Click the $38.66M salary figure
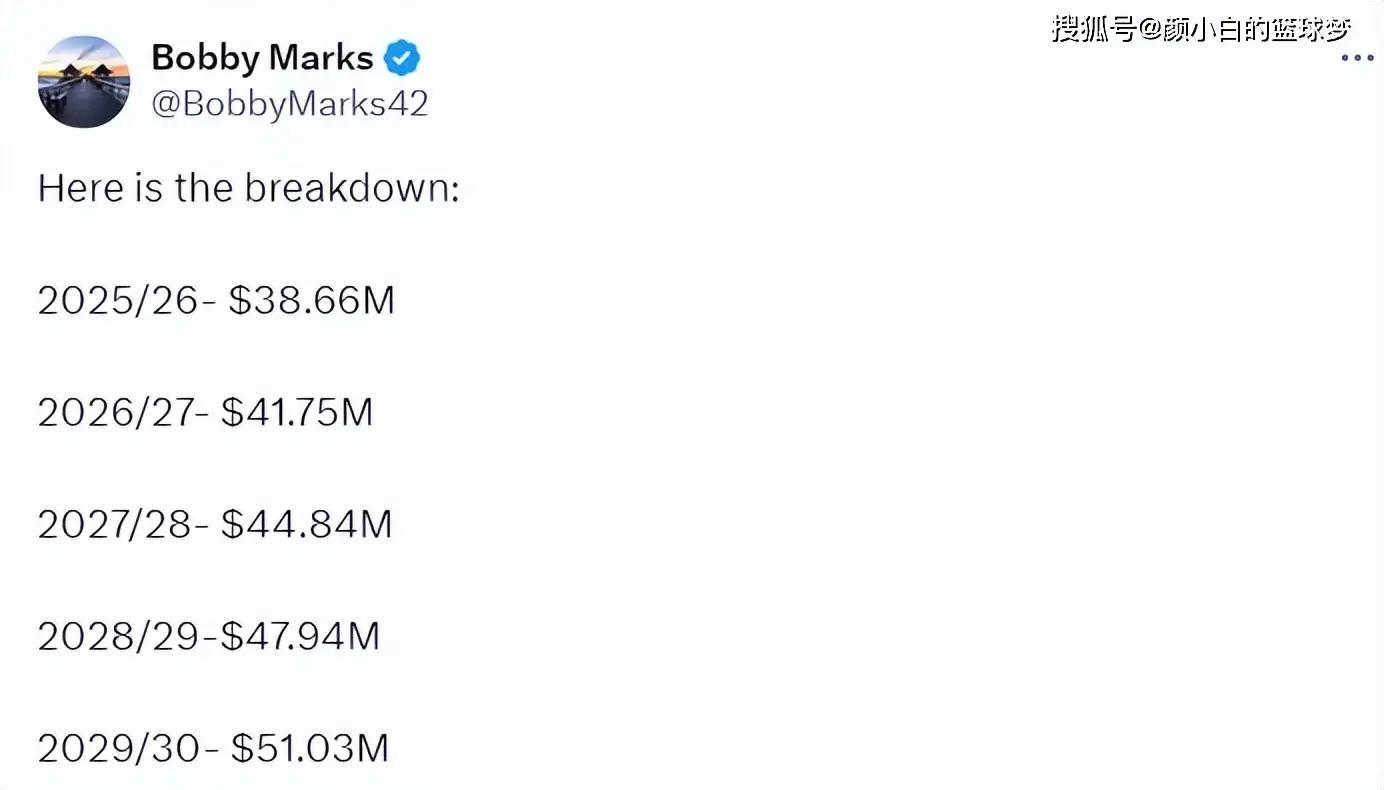This screenshot has width=1384, height=790. (x=312, y=300)
